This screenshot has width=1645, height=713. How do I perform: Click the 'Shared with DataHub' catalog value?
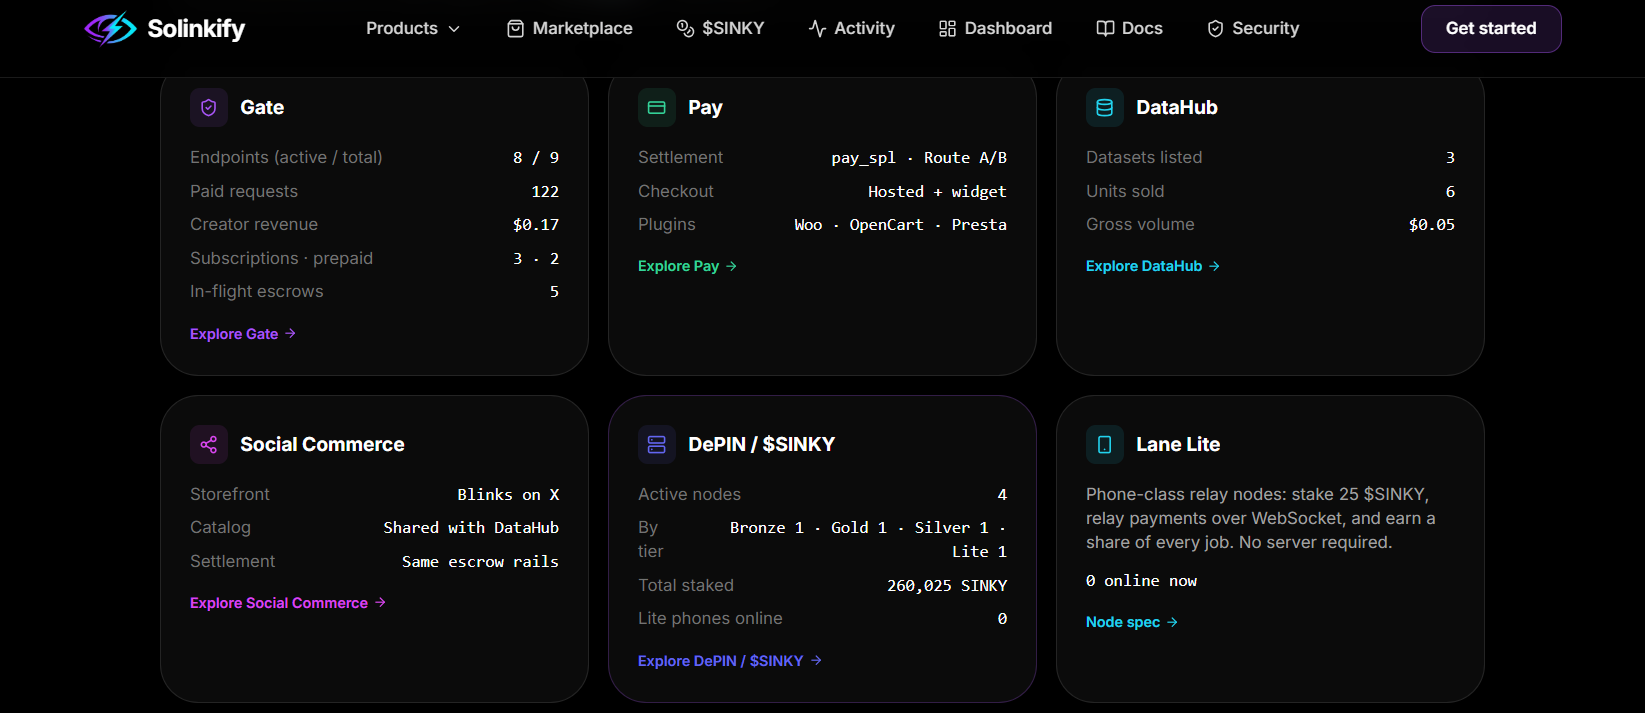point(471,528)
